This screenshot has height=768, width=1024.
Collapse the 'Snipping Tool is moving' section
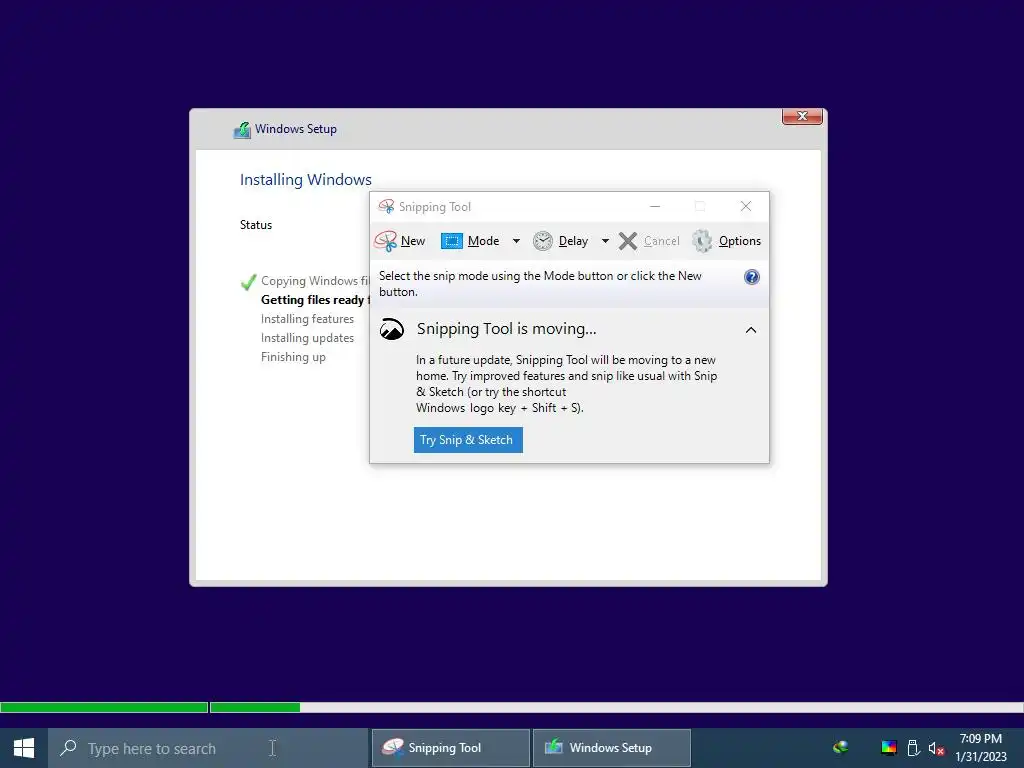pos(751,330)
